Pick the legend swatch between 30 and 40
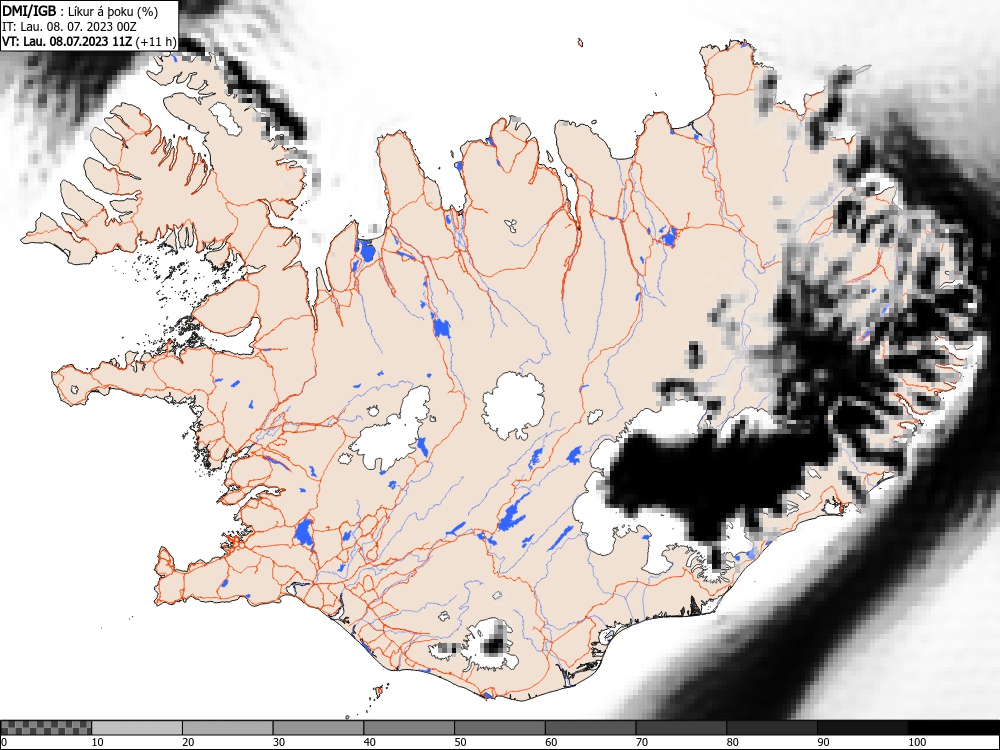 318,728
